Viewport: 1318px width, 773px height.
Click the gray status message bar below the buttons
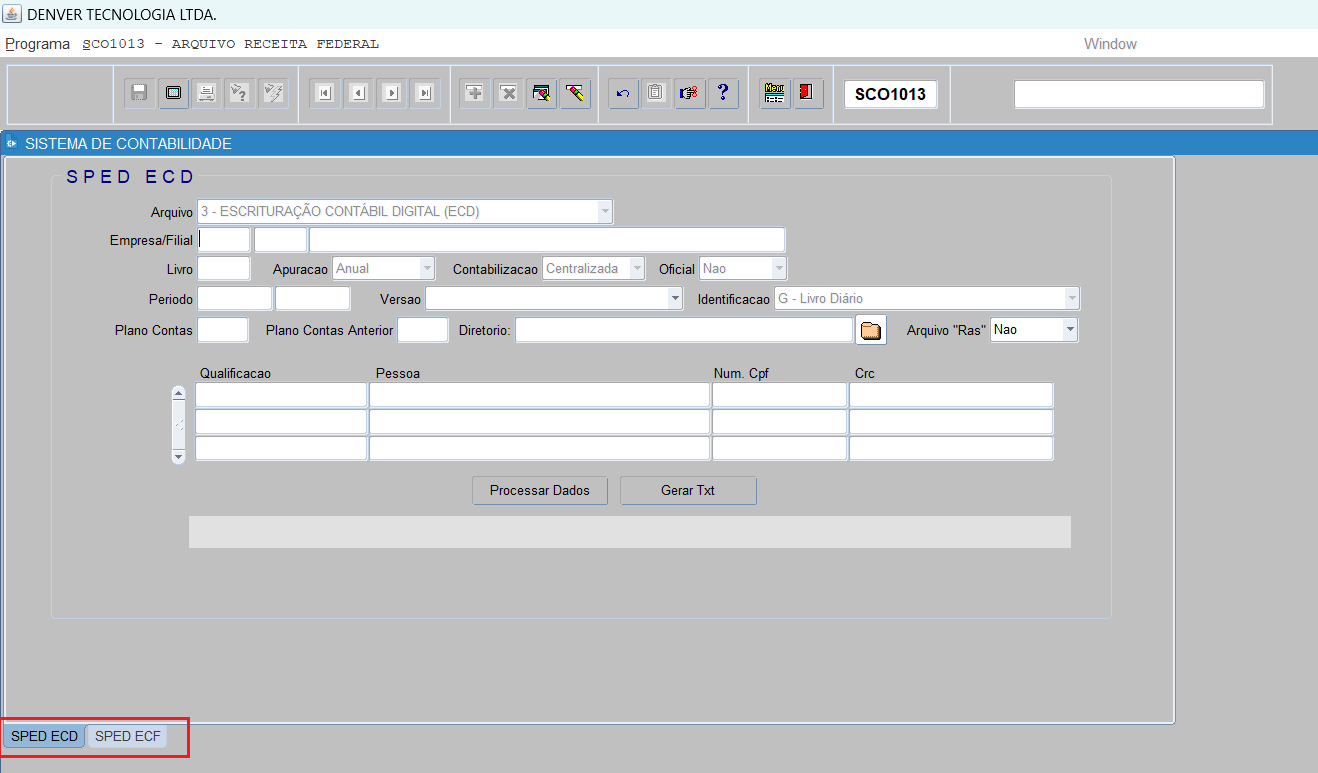click(630, 532)
